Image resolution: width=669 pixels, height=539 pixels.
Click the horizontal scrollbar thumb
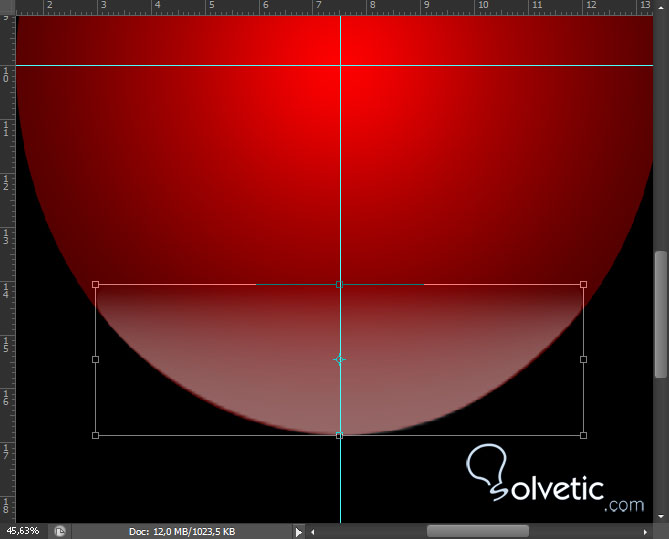478,531
